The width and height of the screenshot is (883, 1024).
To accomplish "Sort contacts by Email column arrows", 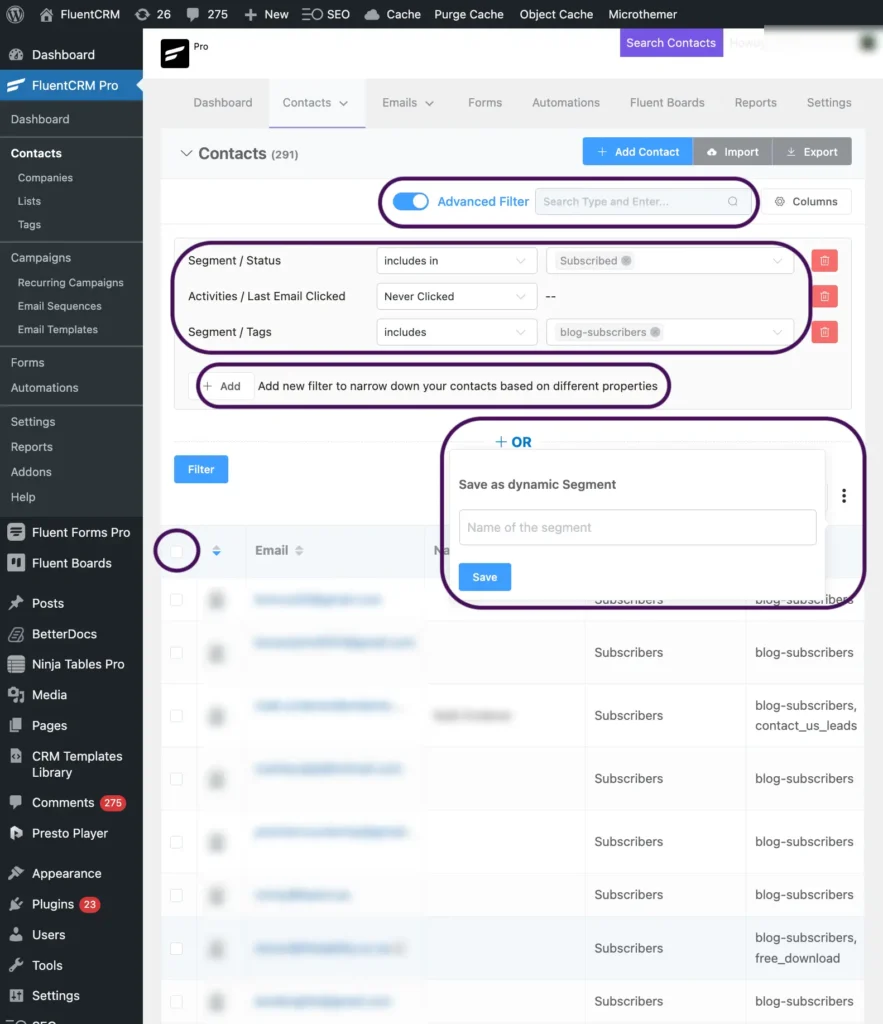I will point(299,551).
